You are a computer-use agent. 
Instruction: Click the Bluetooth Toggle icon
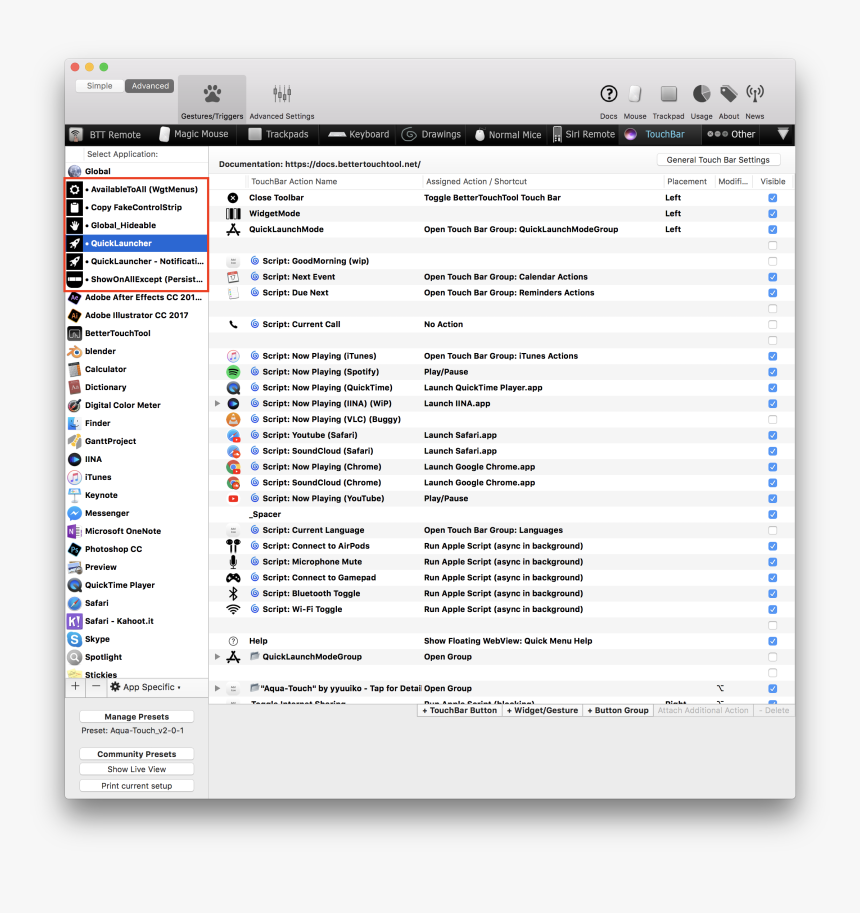tap(233, 593)
